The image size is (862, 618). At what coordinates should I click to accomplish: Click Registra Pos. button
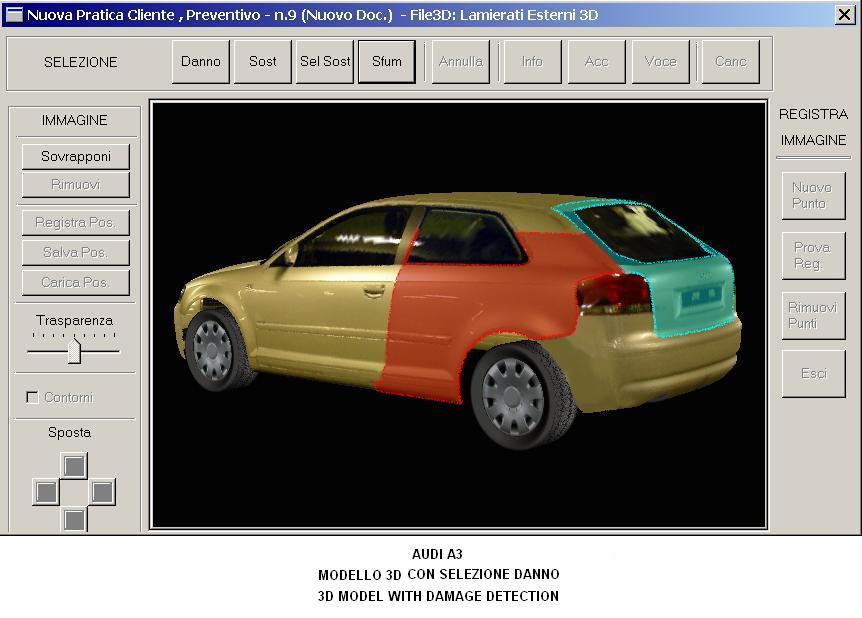pyautogui.click(x=76, y=223)
